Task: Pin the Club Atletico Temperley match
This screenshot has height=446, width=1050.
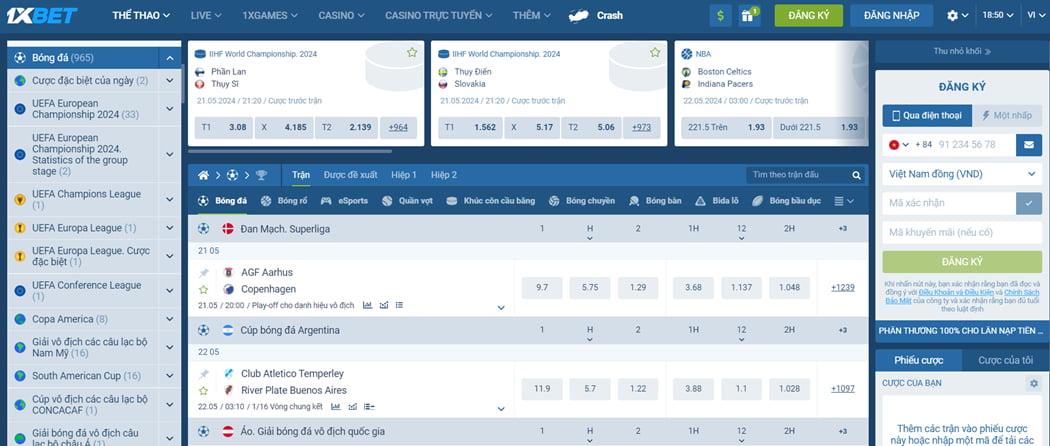Action: point(203,374)
